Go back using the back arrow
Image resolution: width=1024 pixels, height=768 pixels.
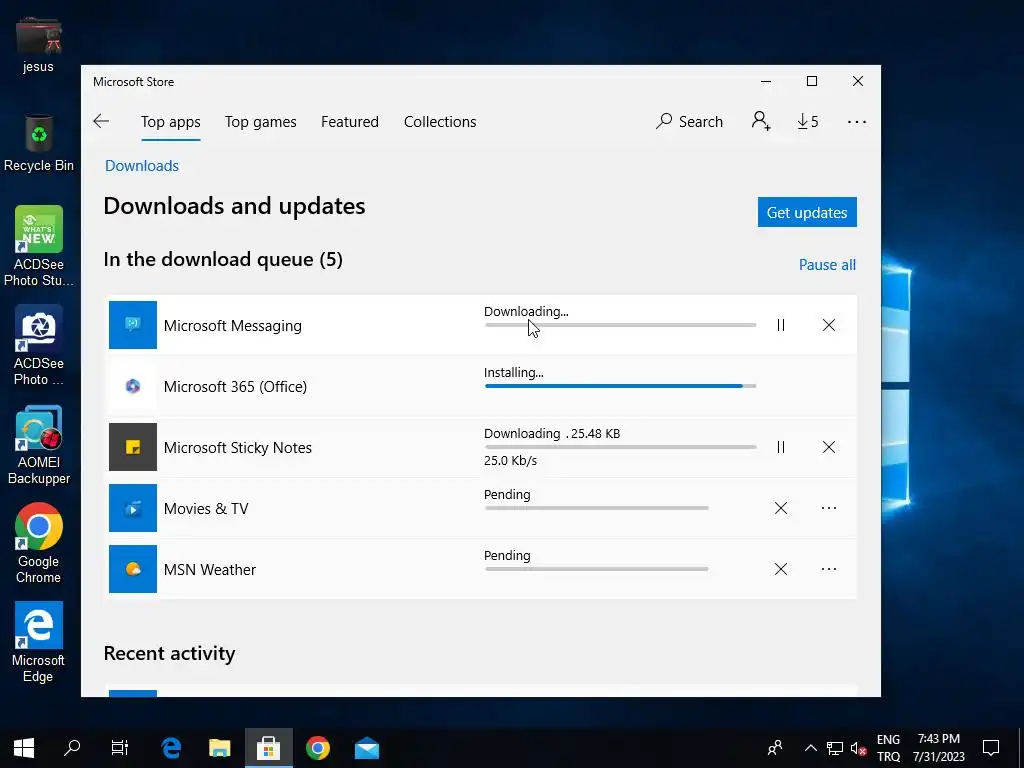click(x=101, y=121)
